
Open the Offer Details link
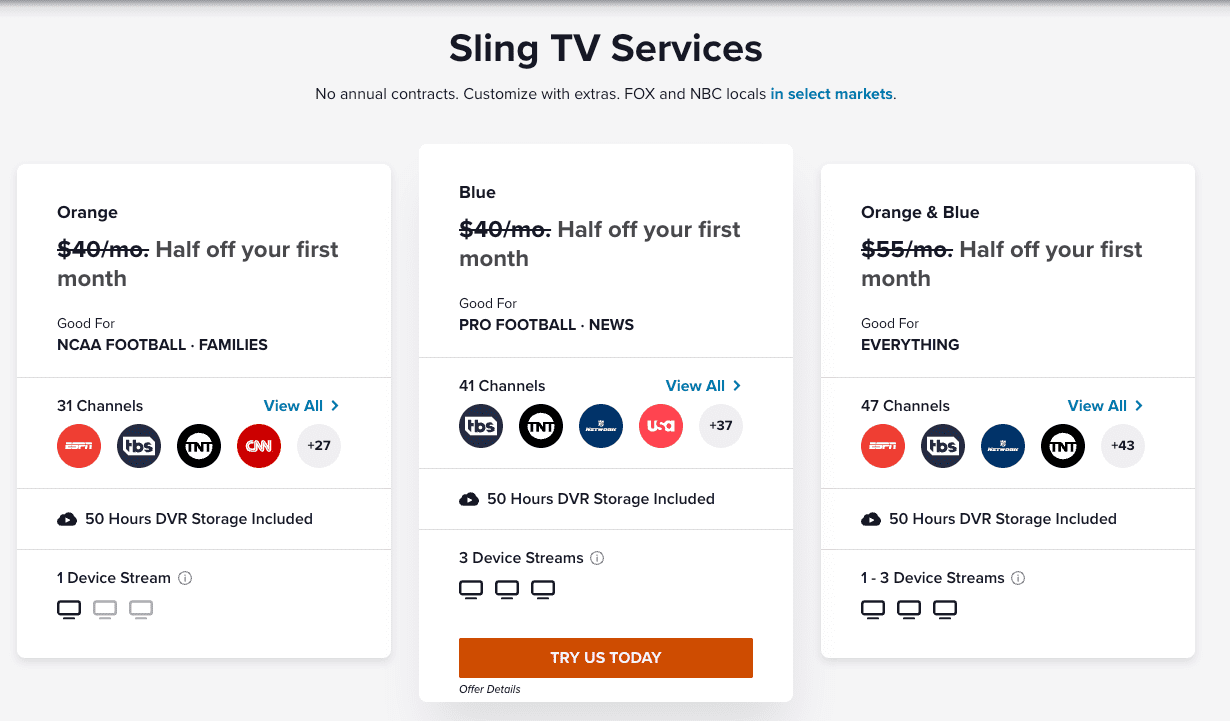489,689
